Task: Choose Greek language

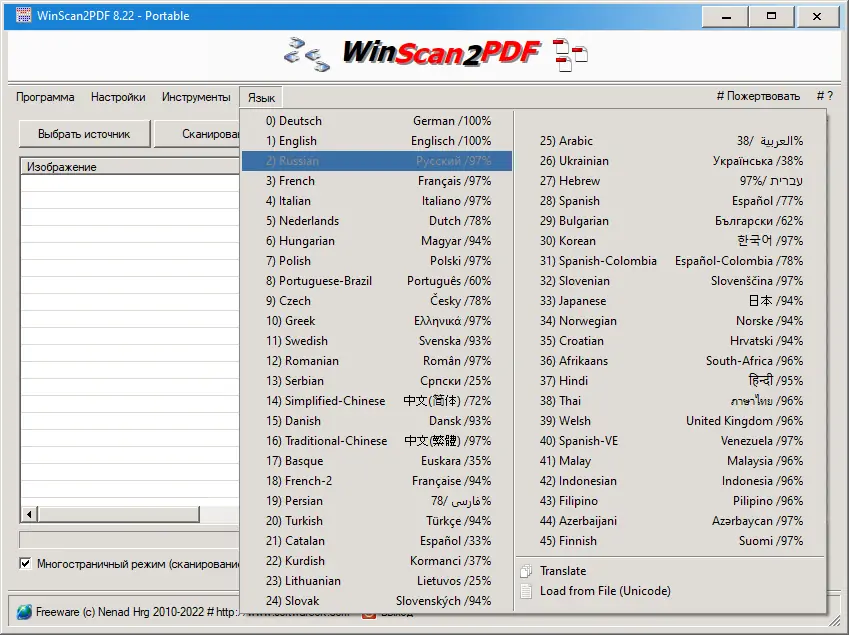Action: point(377,321)
